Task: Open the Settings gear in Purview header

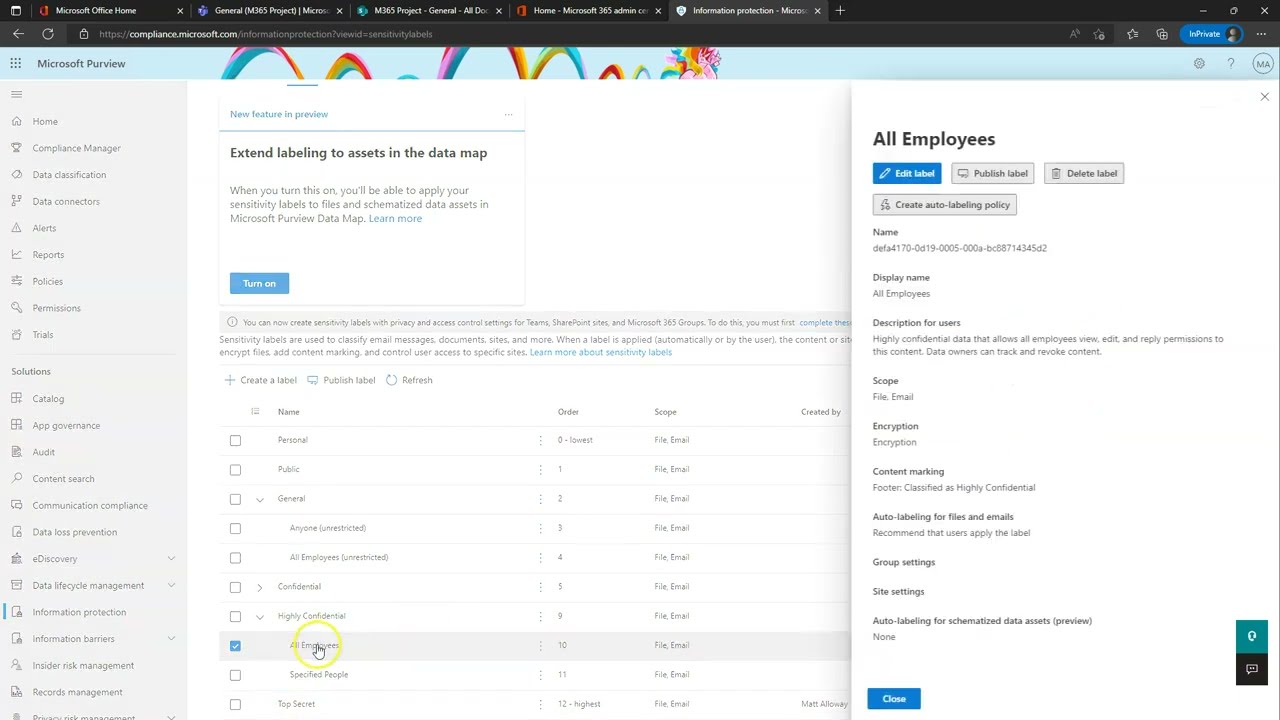Action: coord(1199,63)
